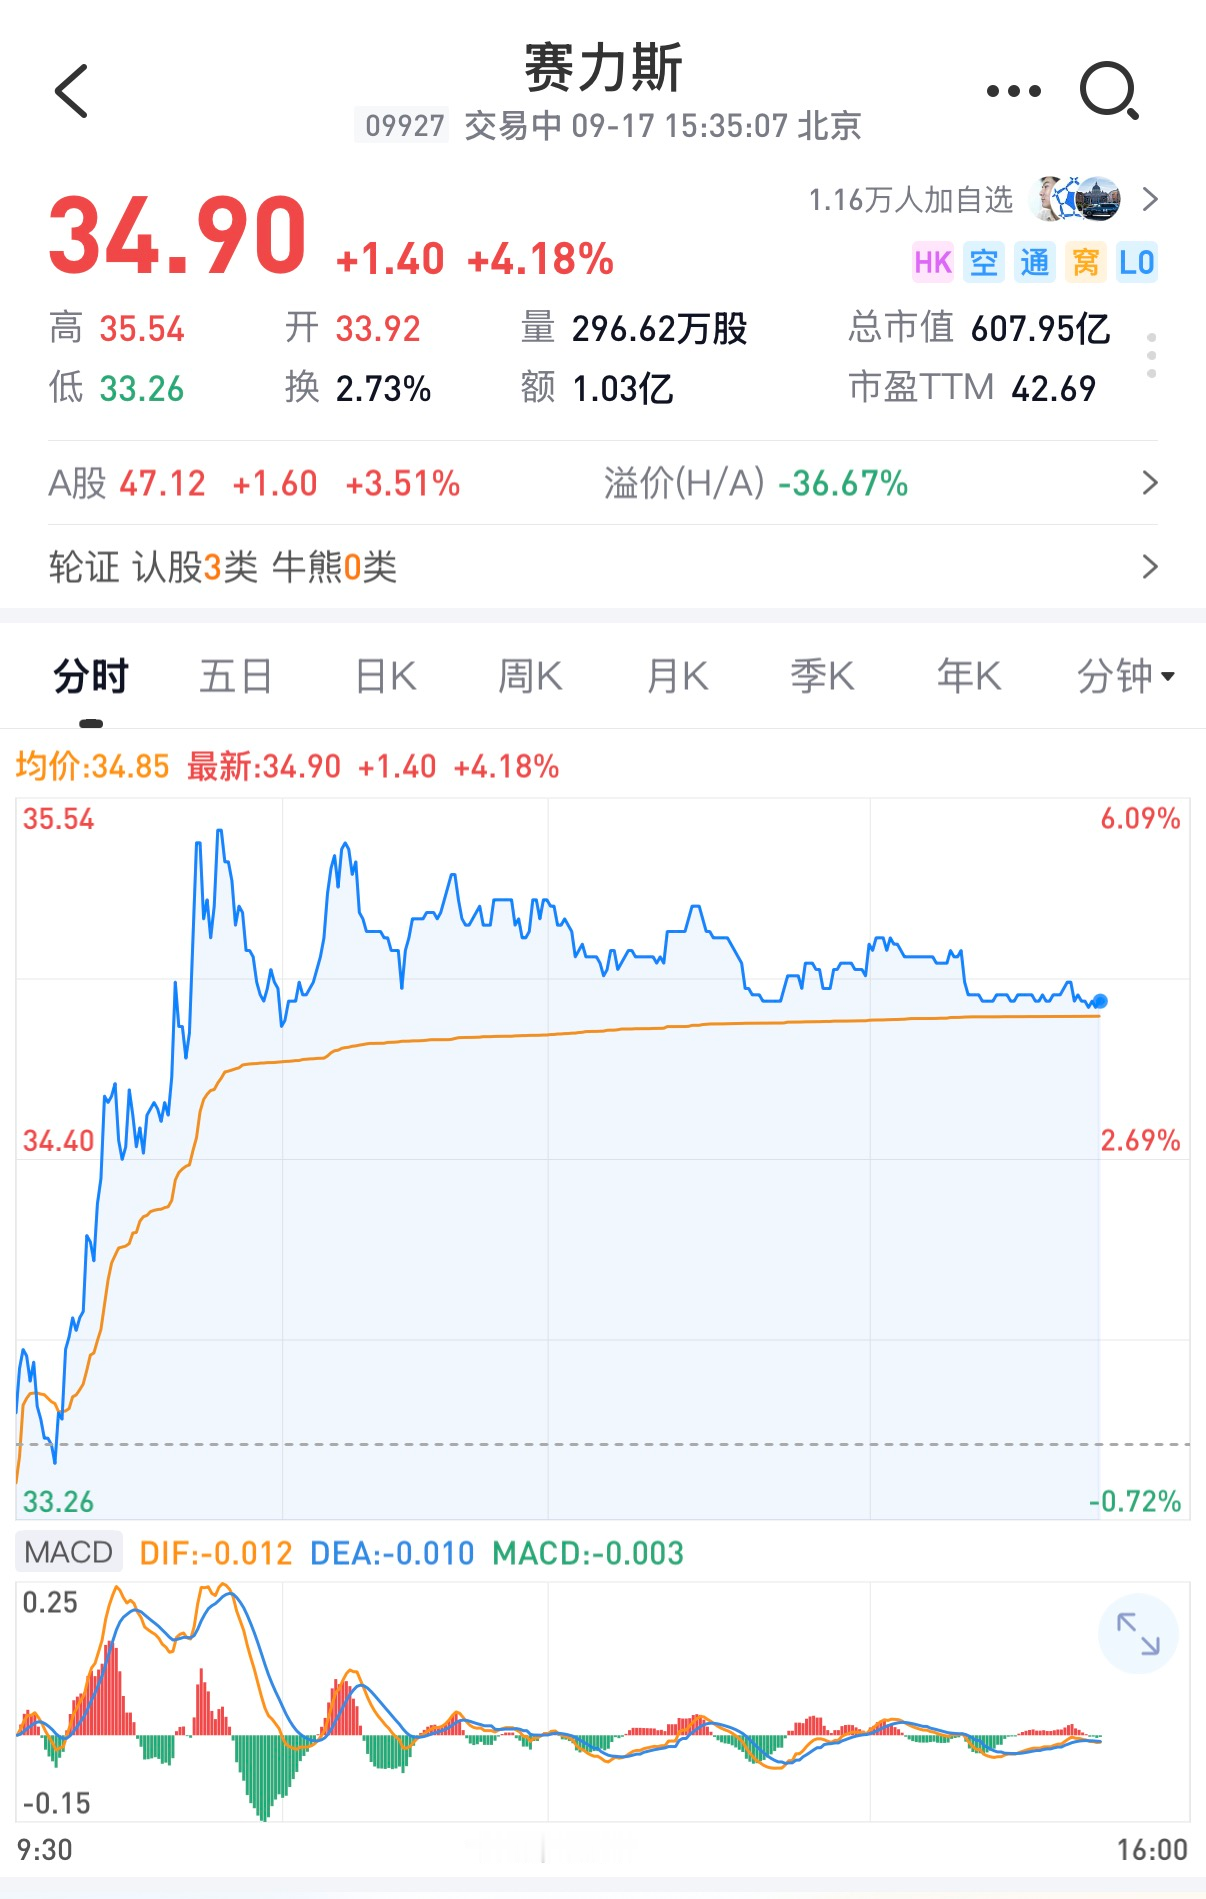Image resolution: width=1206 pixels, height=1899 pixels.
Task: Expand the A股 premium row chevron
Action: click(x=1150, y=484)
